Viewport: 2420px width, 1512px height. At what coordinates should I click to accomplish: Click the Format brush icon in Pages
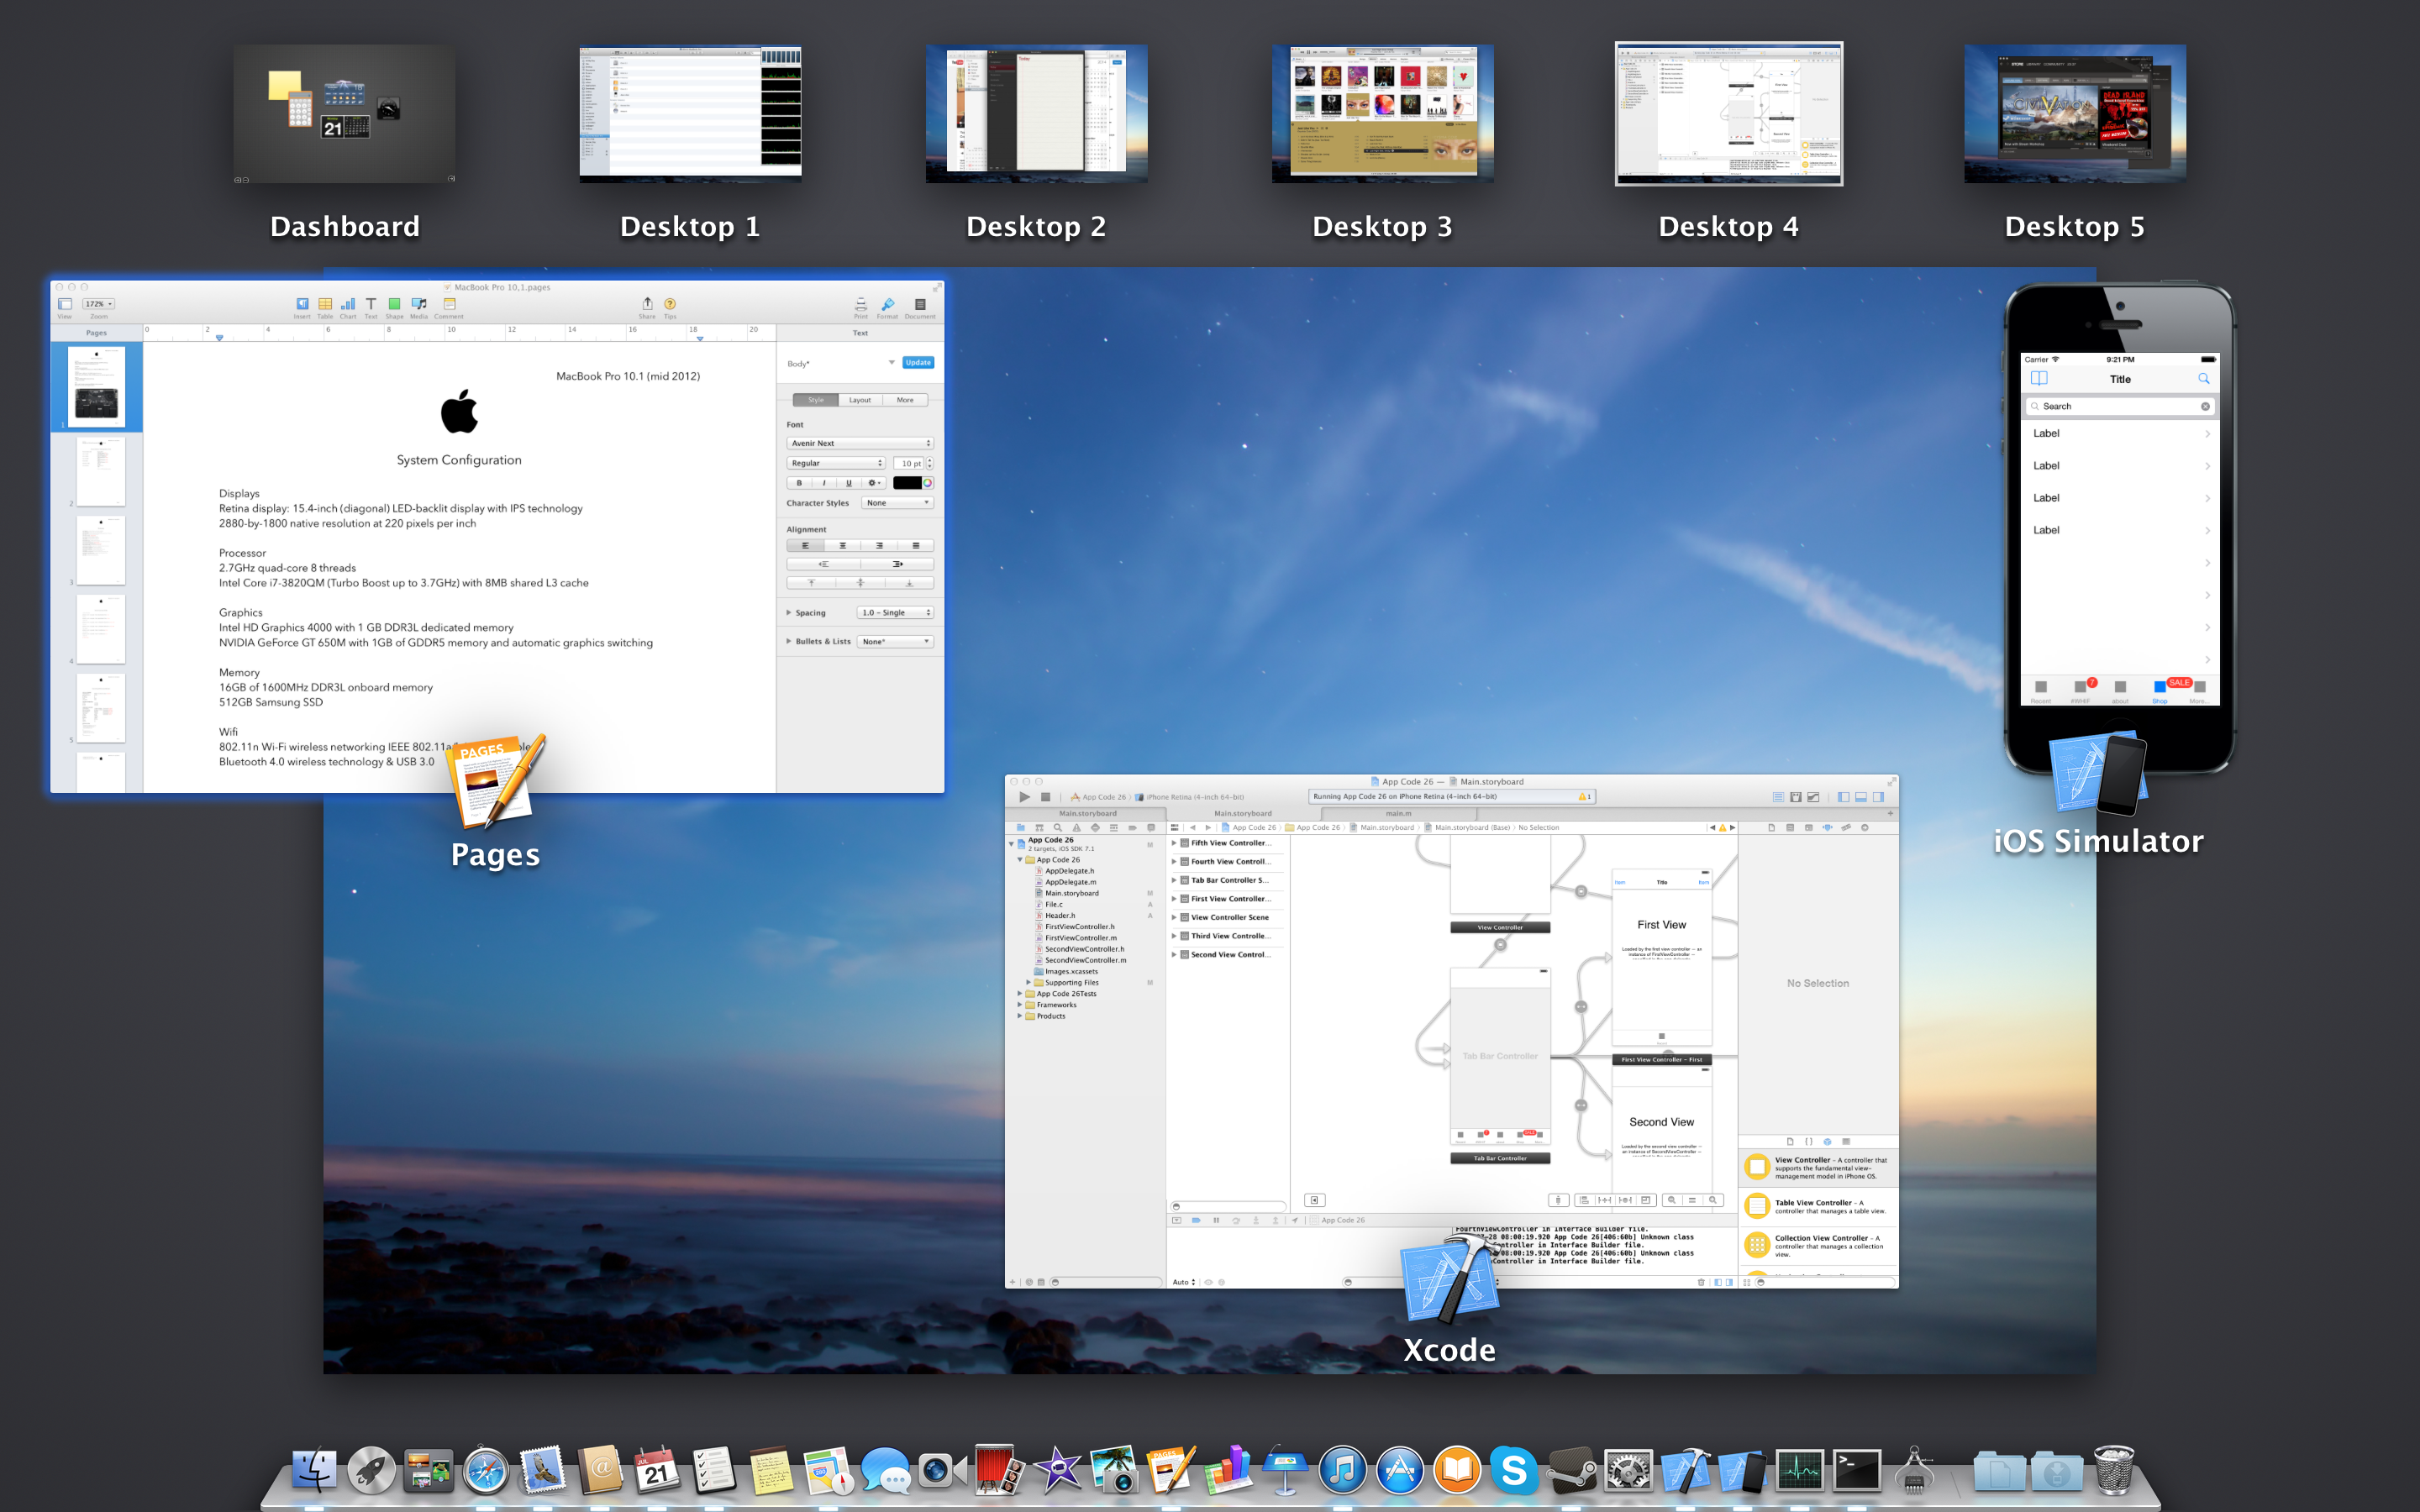point(887,304)
